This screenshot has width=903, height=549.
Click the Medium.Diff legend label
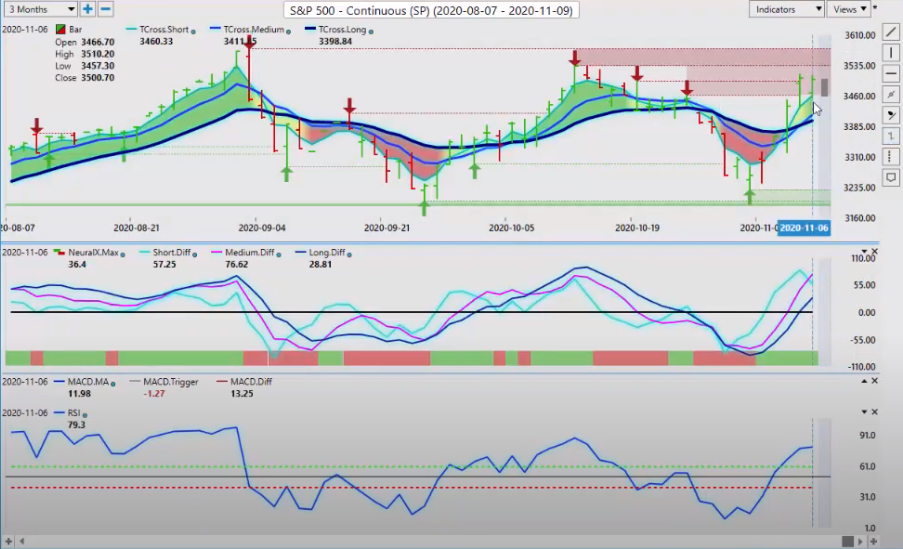coord(250,252)
